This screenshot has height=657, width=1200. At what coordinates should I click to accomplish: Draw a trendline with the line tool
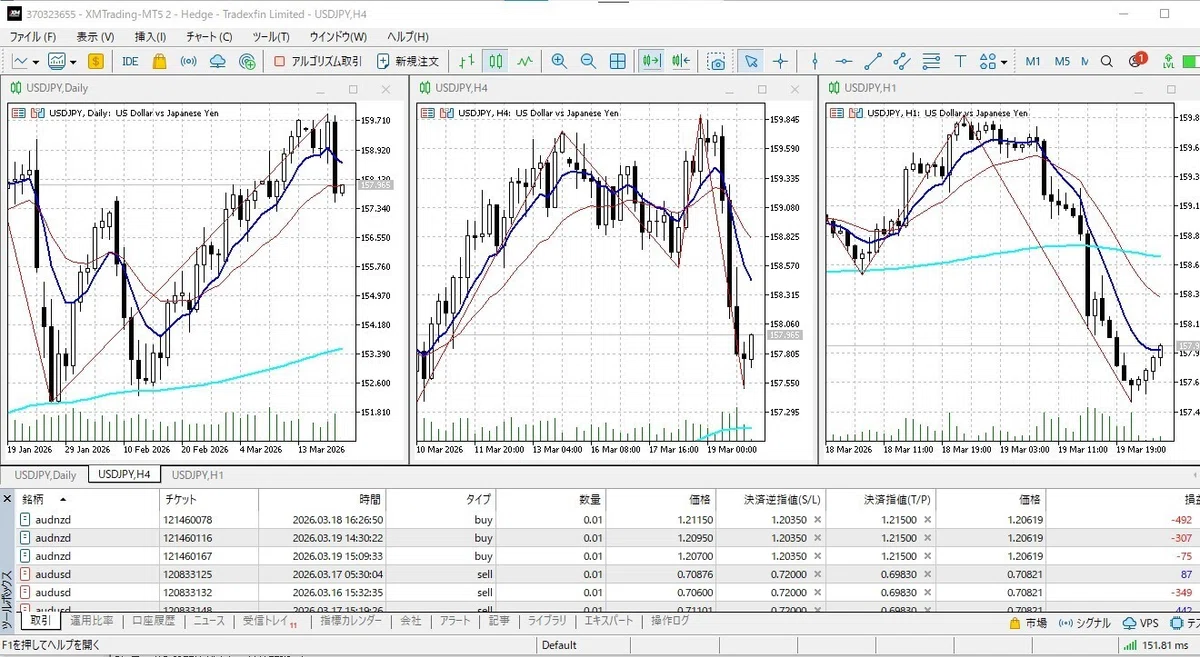tap(872, 61)
